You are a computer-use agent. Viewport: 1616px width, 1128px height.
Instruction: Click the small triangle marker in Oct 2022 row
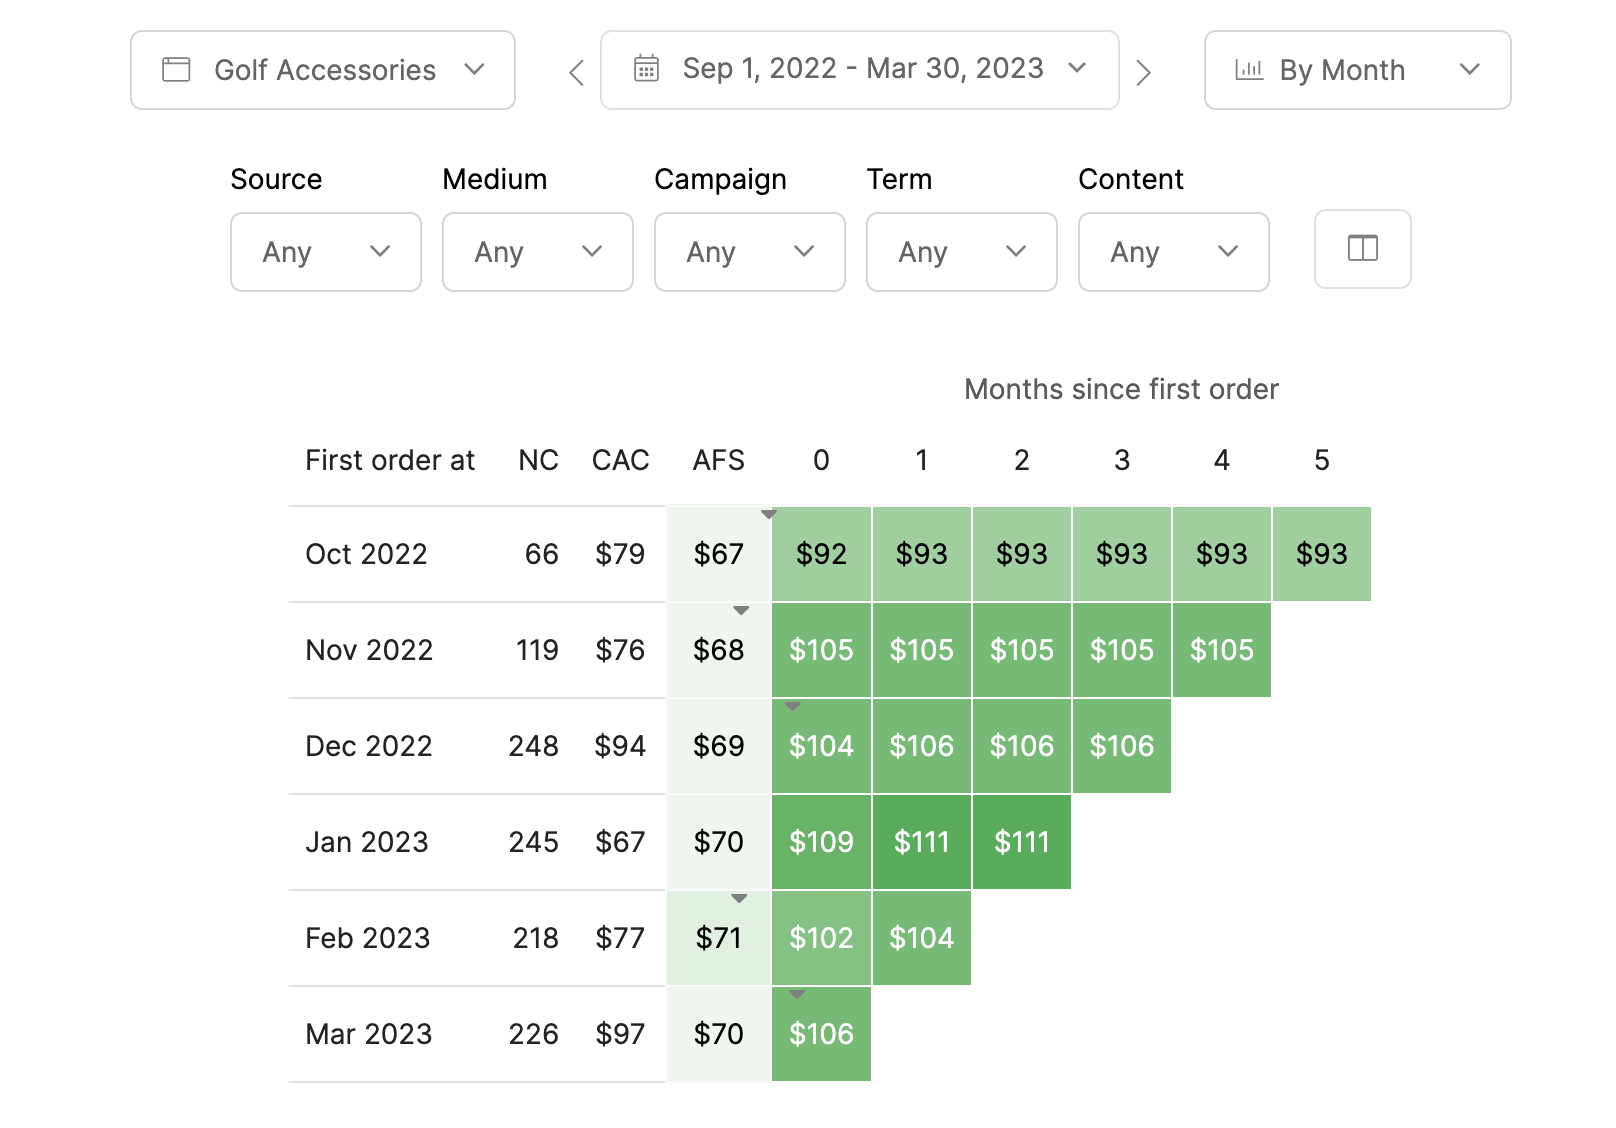(769, 514)
